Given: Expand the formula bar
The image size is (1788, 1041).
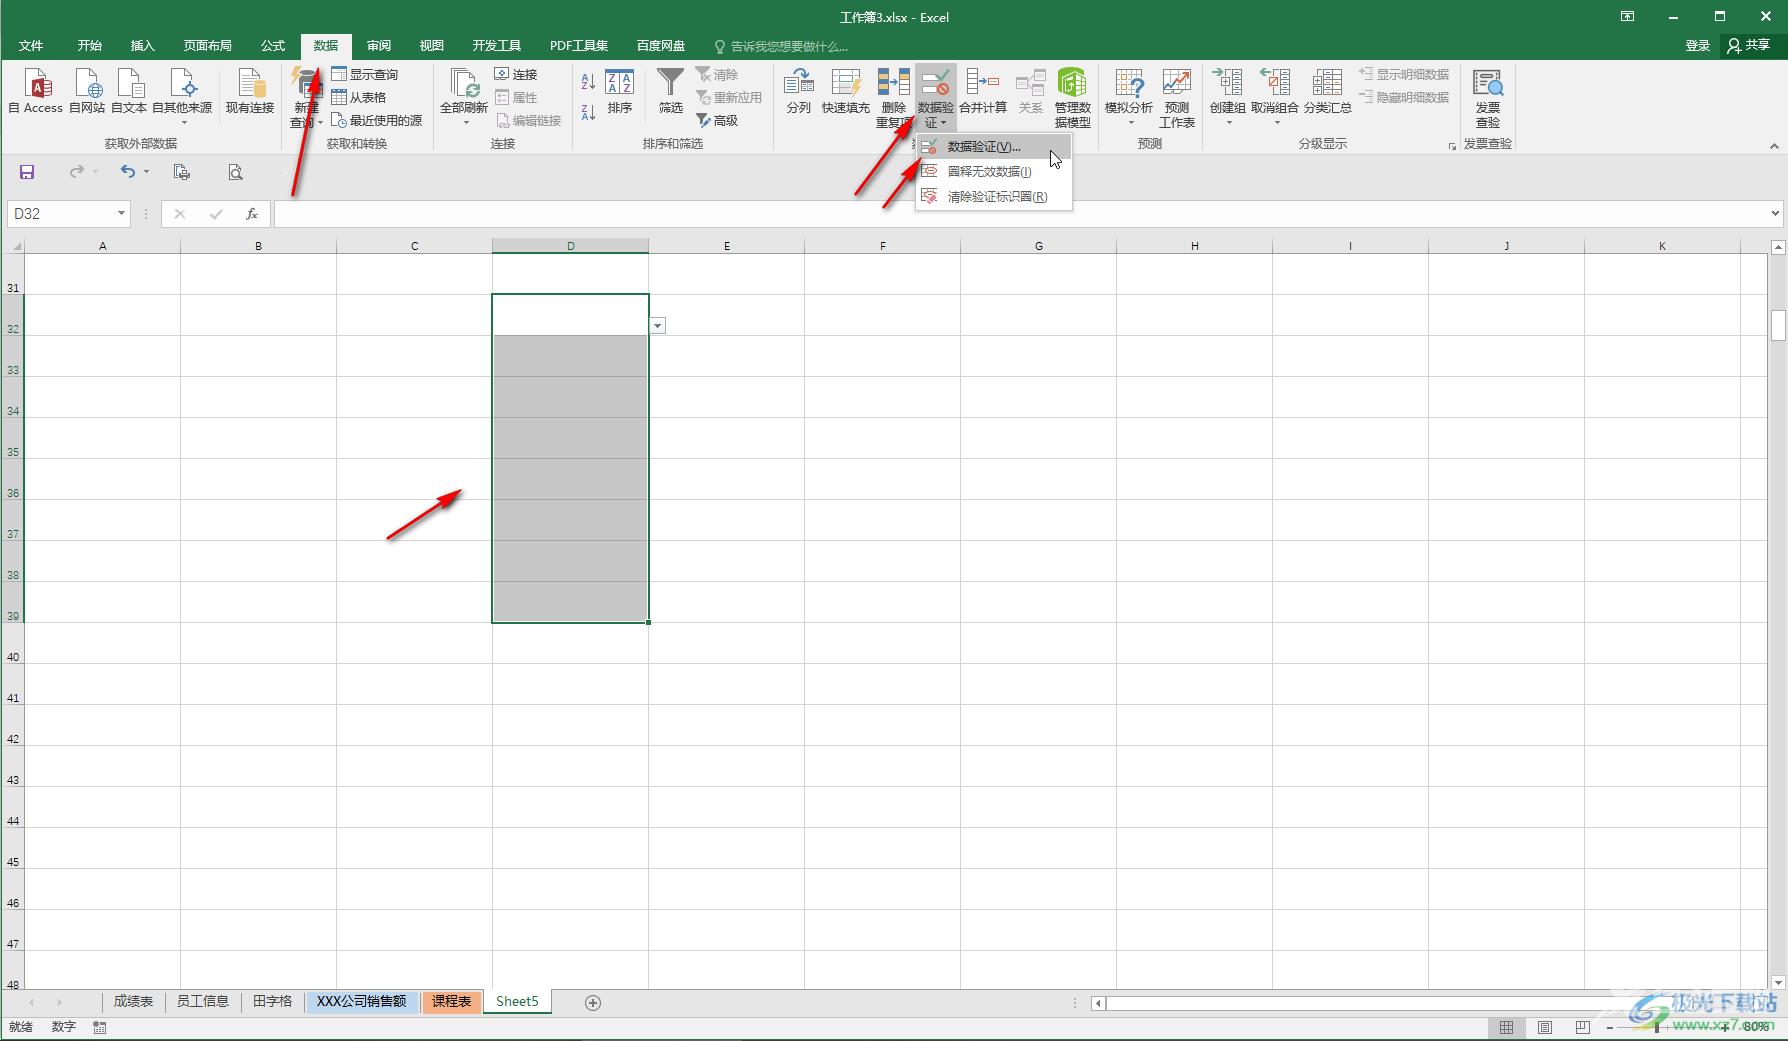Looking at the screenshot, I should tap(1775, 213).
